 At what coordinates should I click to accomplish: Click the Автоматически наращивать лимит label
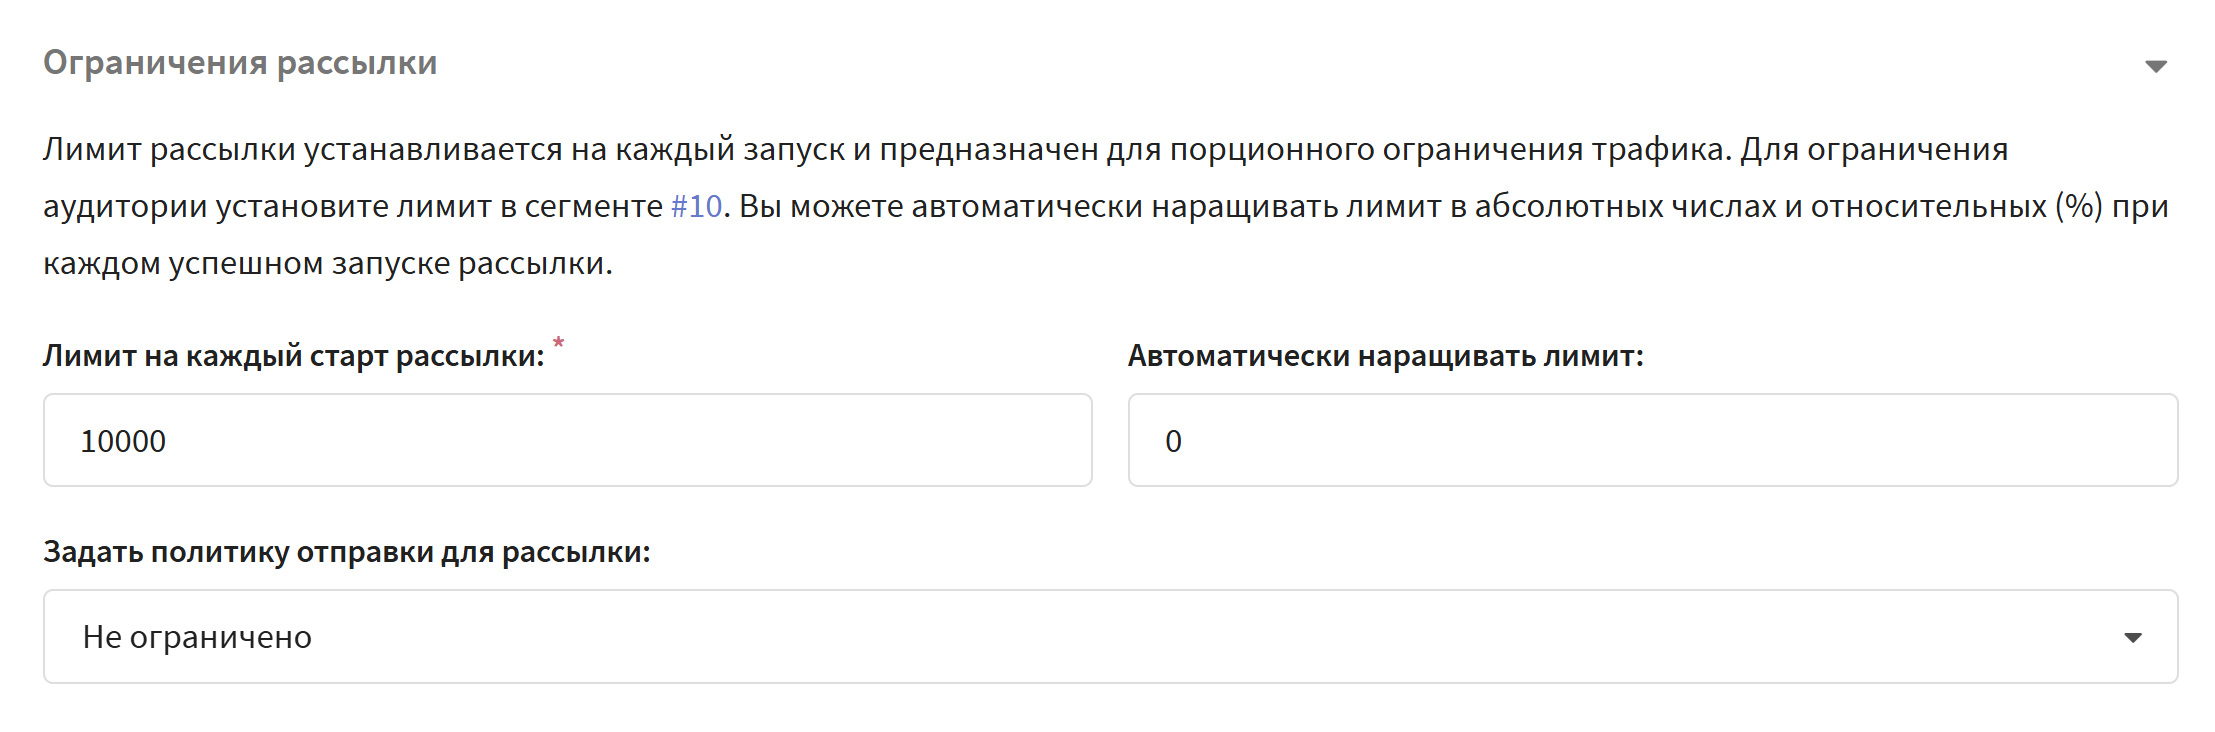coord(1385,356)
